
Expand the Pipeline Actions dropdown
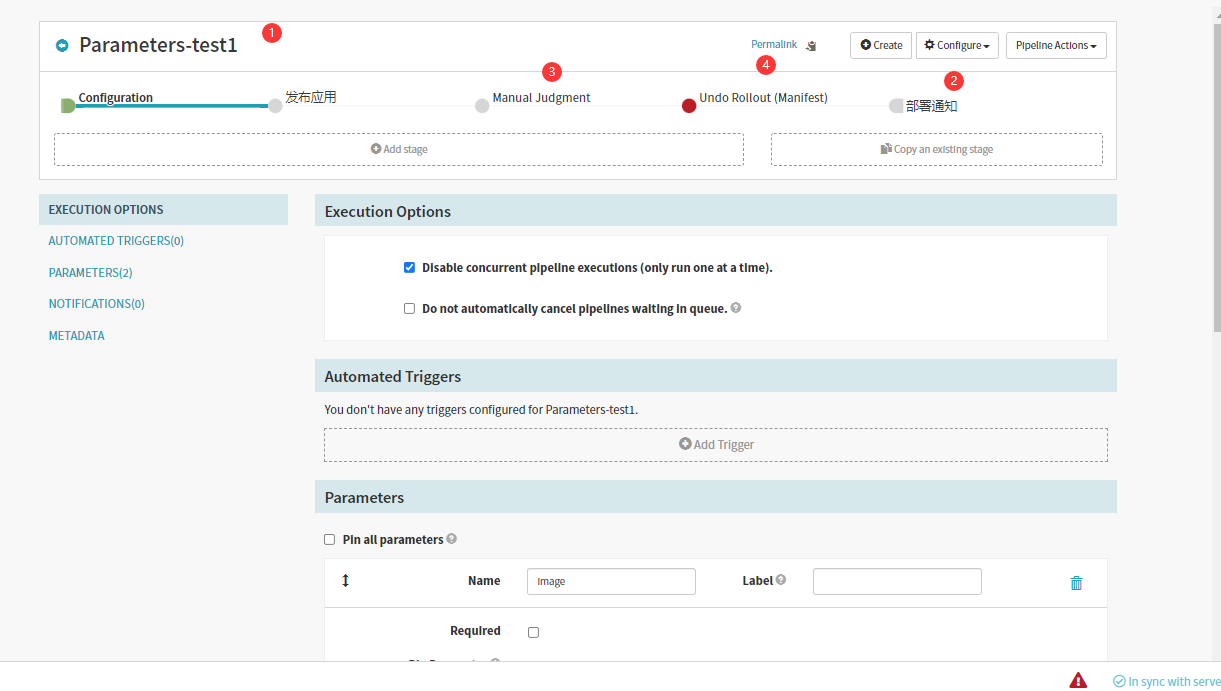[1056, 45]
